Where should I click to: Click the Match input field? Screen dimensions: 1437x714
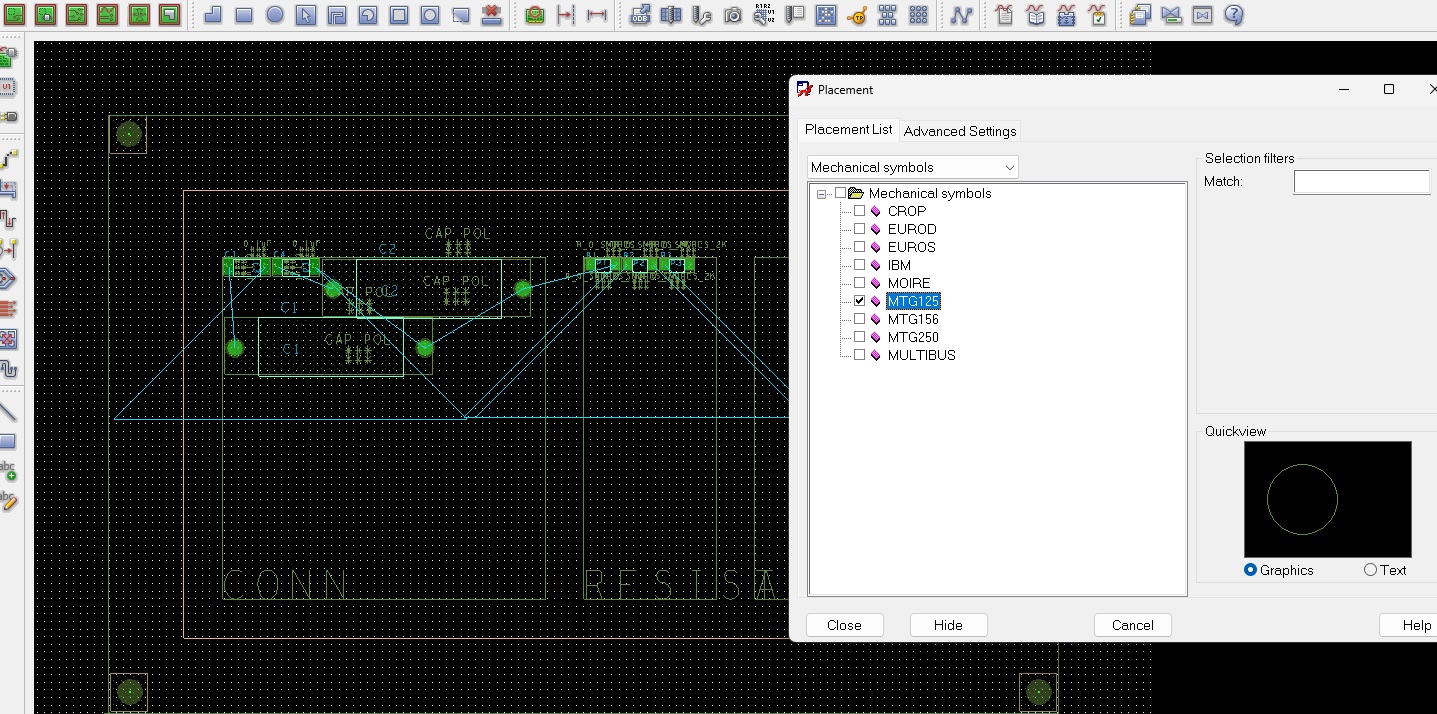[x=1361, y=182]
